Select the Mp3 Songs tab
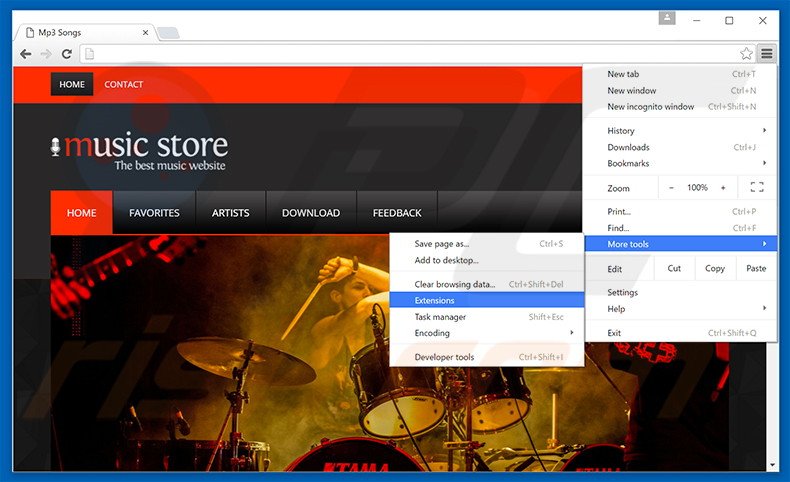The image size is (790, 482). 86,33
